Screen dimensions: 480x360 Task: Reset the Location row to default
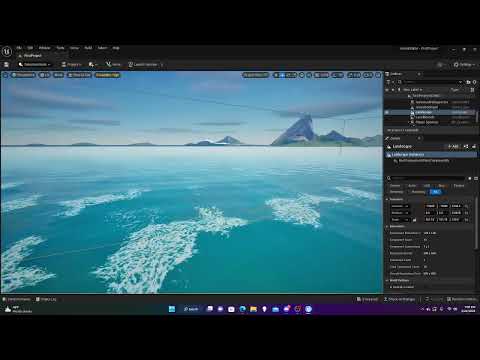tap(467, 206)
